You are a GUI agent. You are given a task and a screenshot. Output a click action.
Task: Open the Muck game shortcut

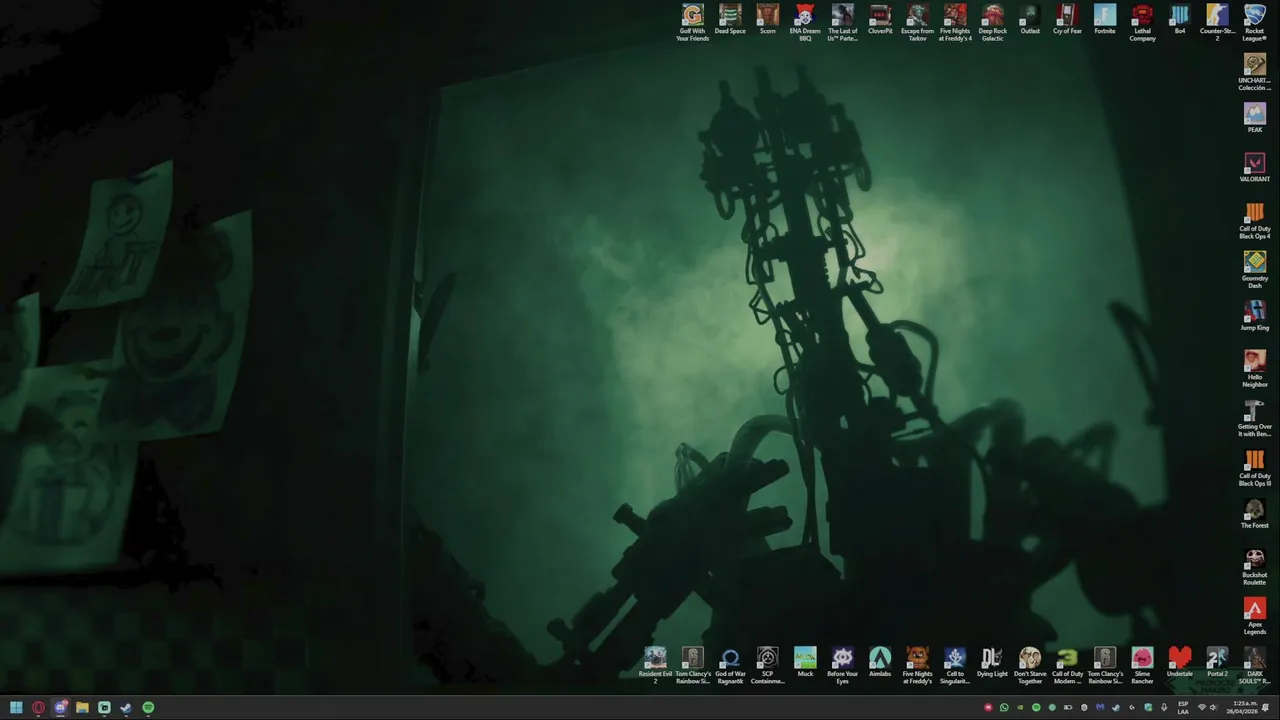[x=805, y=662]
